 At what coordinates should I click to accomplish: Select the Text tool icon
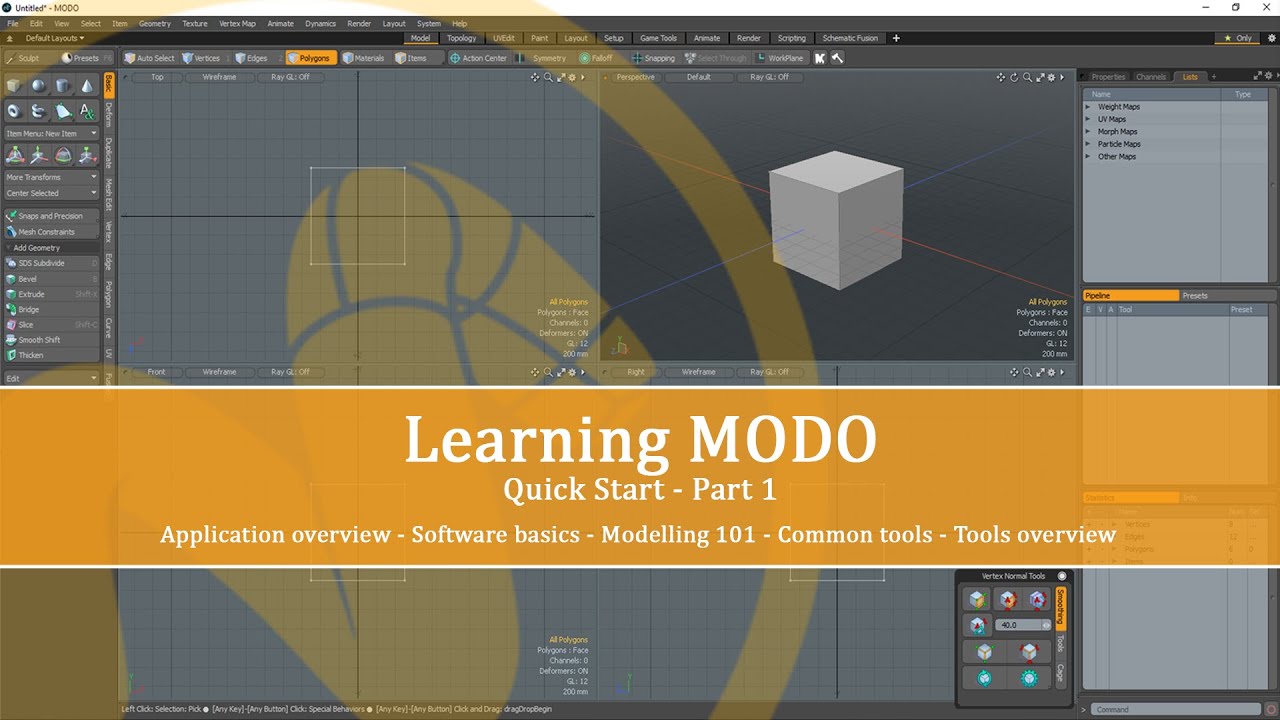point(87,111)
